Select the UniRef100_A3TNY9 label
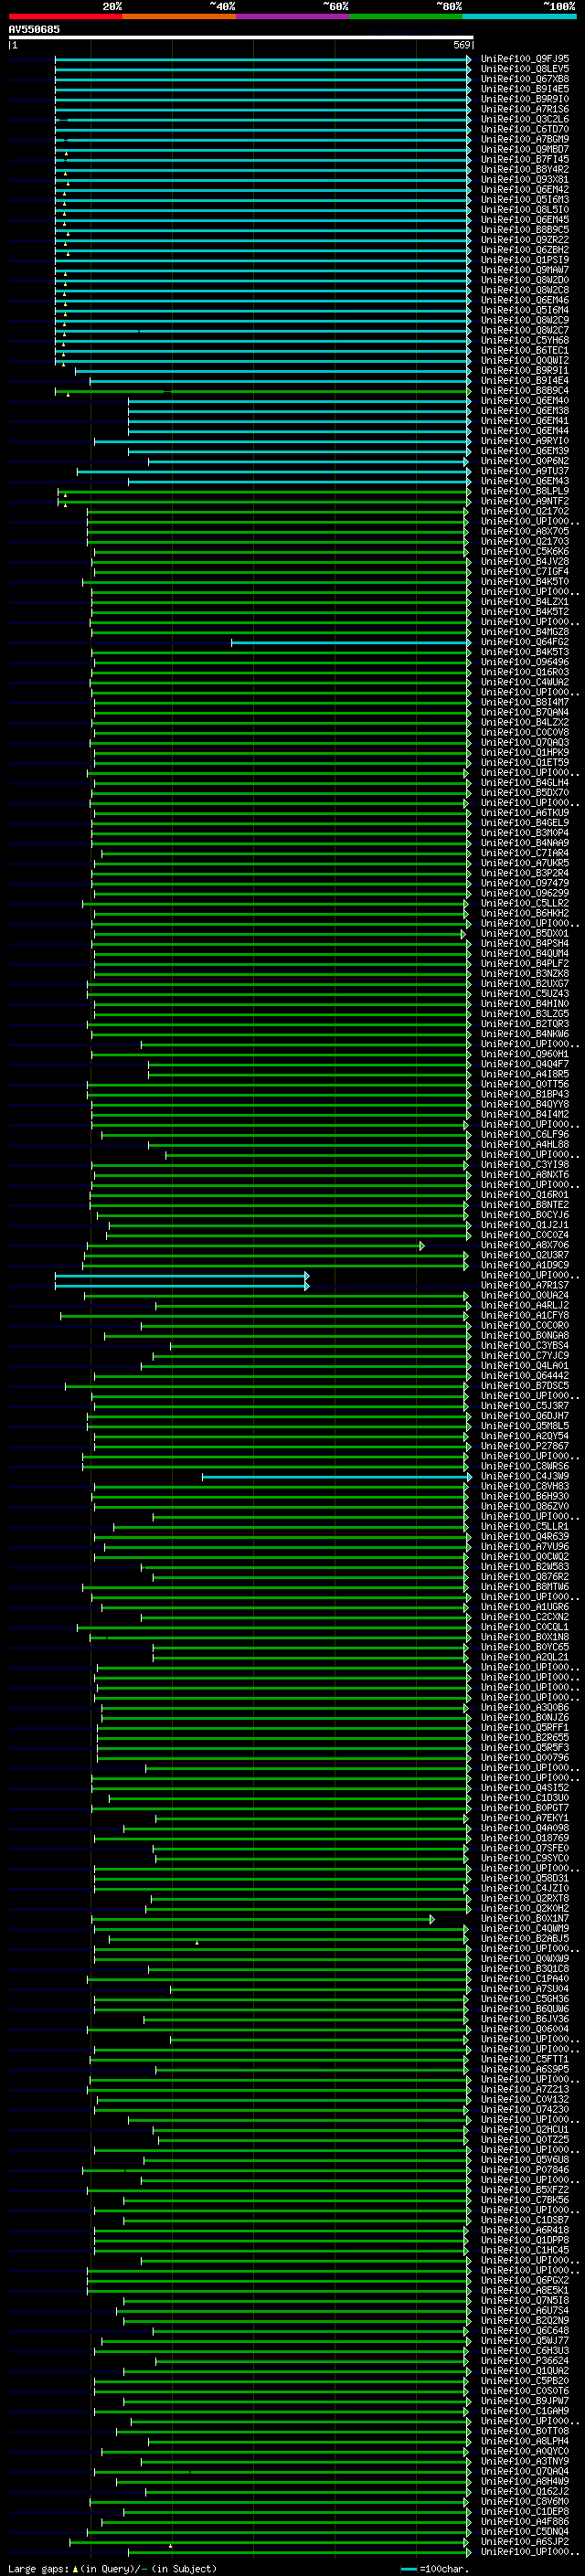 (x=525, y=2461)
